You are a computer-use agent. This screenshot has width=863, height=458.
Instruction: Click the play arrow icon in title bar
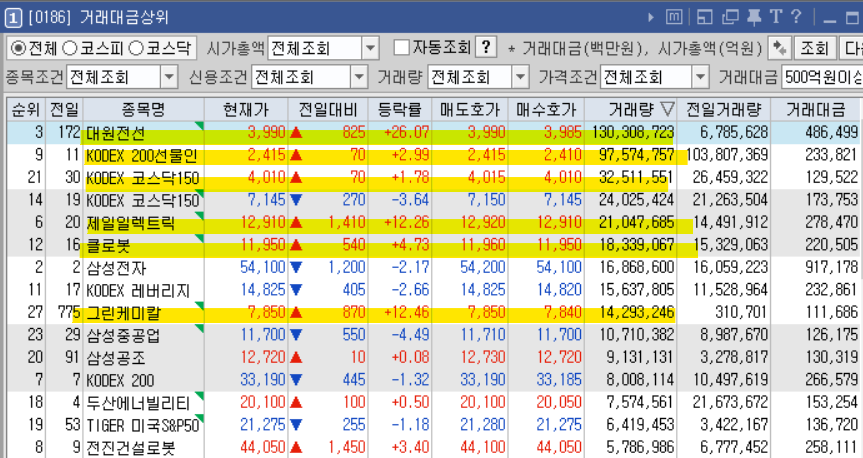(651, 17)
